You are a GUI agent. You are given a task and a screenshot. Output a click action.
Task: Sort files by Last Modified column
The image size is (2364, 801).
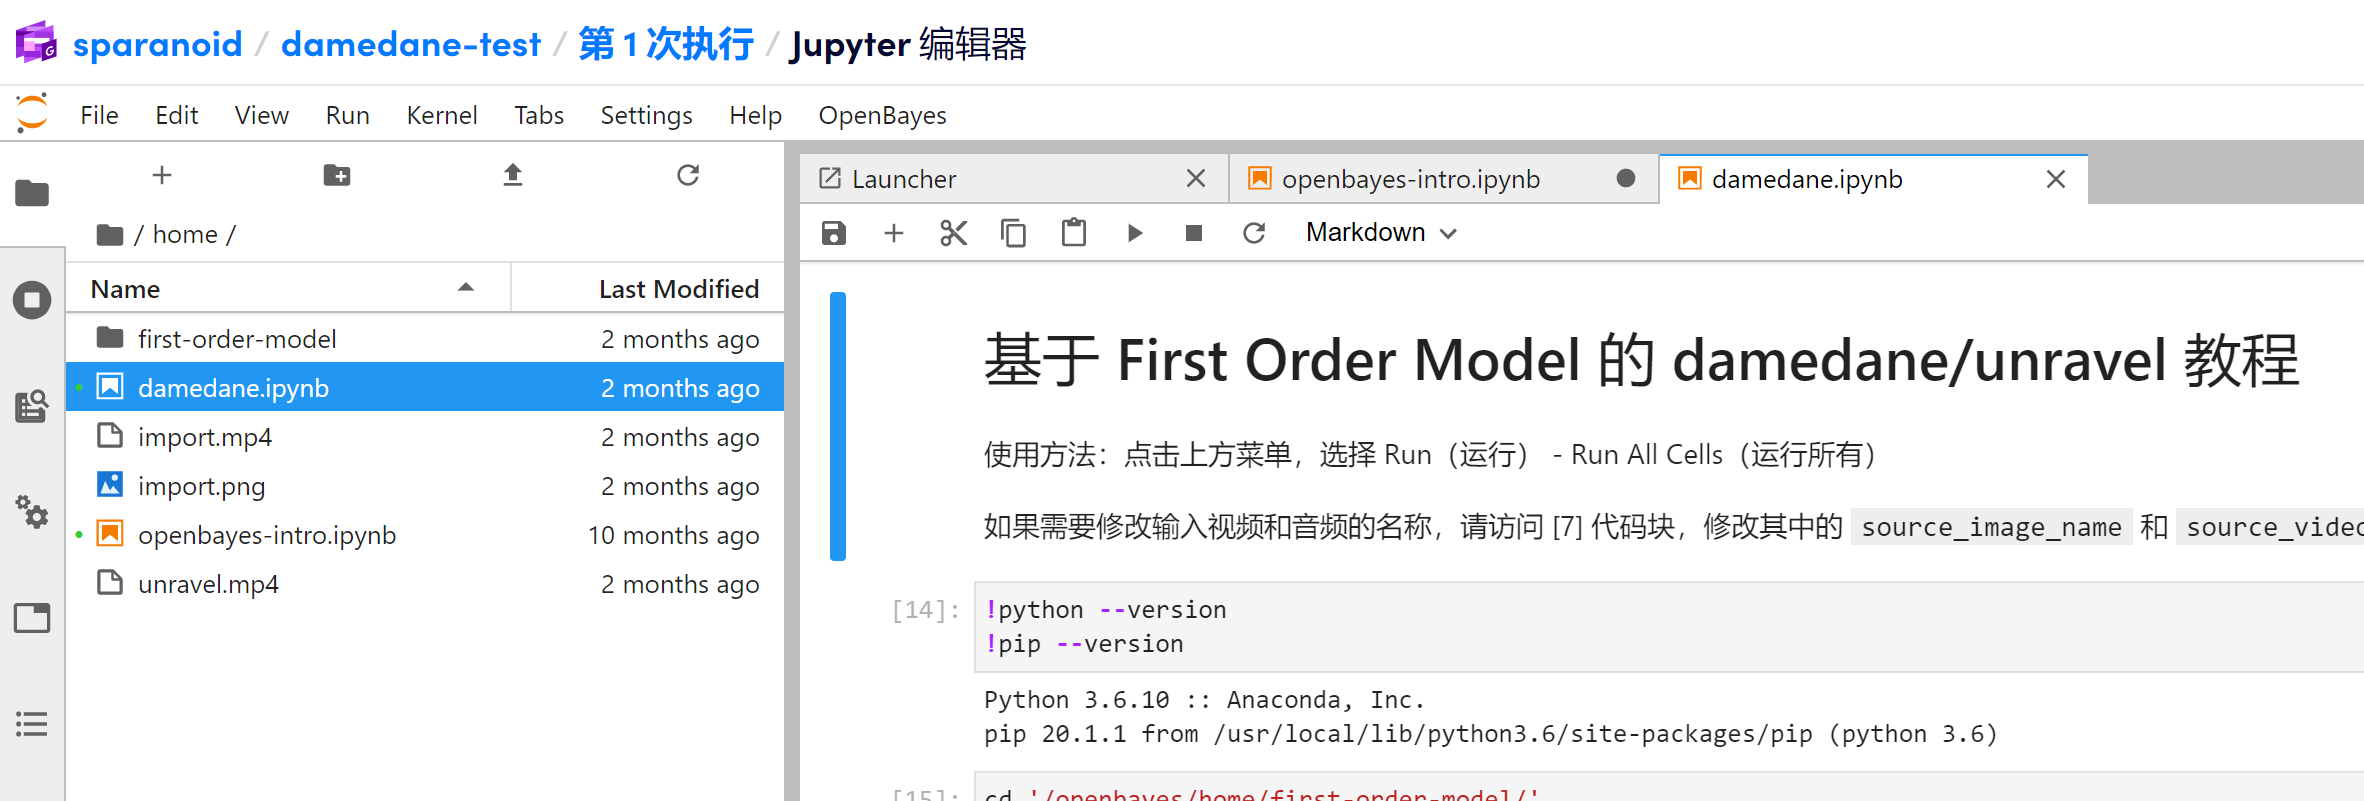point(678,289)
